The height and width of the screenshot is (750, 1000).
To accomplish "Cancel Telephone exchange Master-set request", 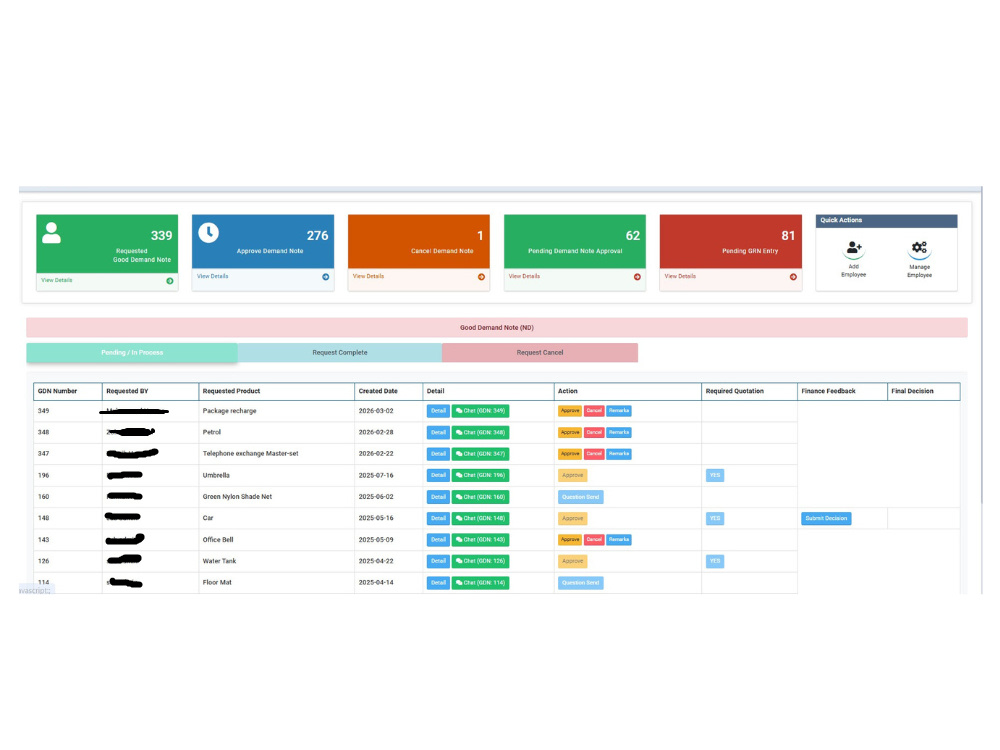I will [594, 454].
